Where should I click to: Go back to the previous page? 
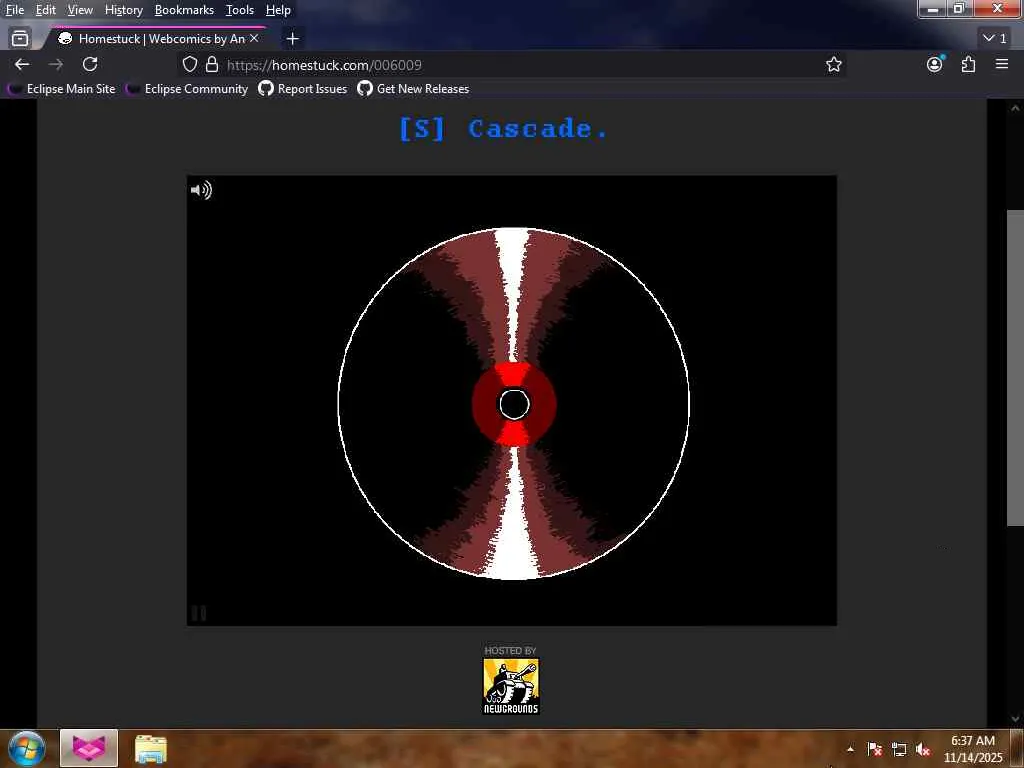tap(22, 64)
